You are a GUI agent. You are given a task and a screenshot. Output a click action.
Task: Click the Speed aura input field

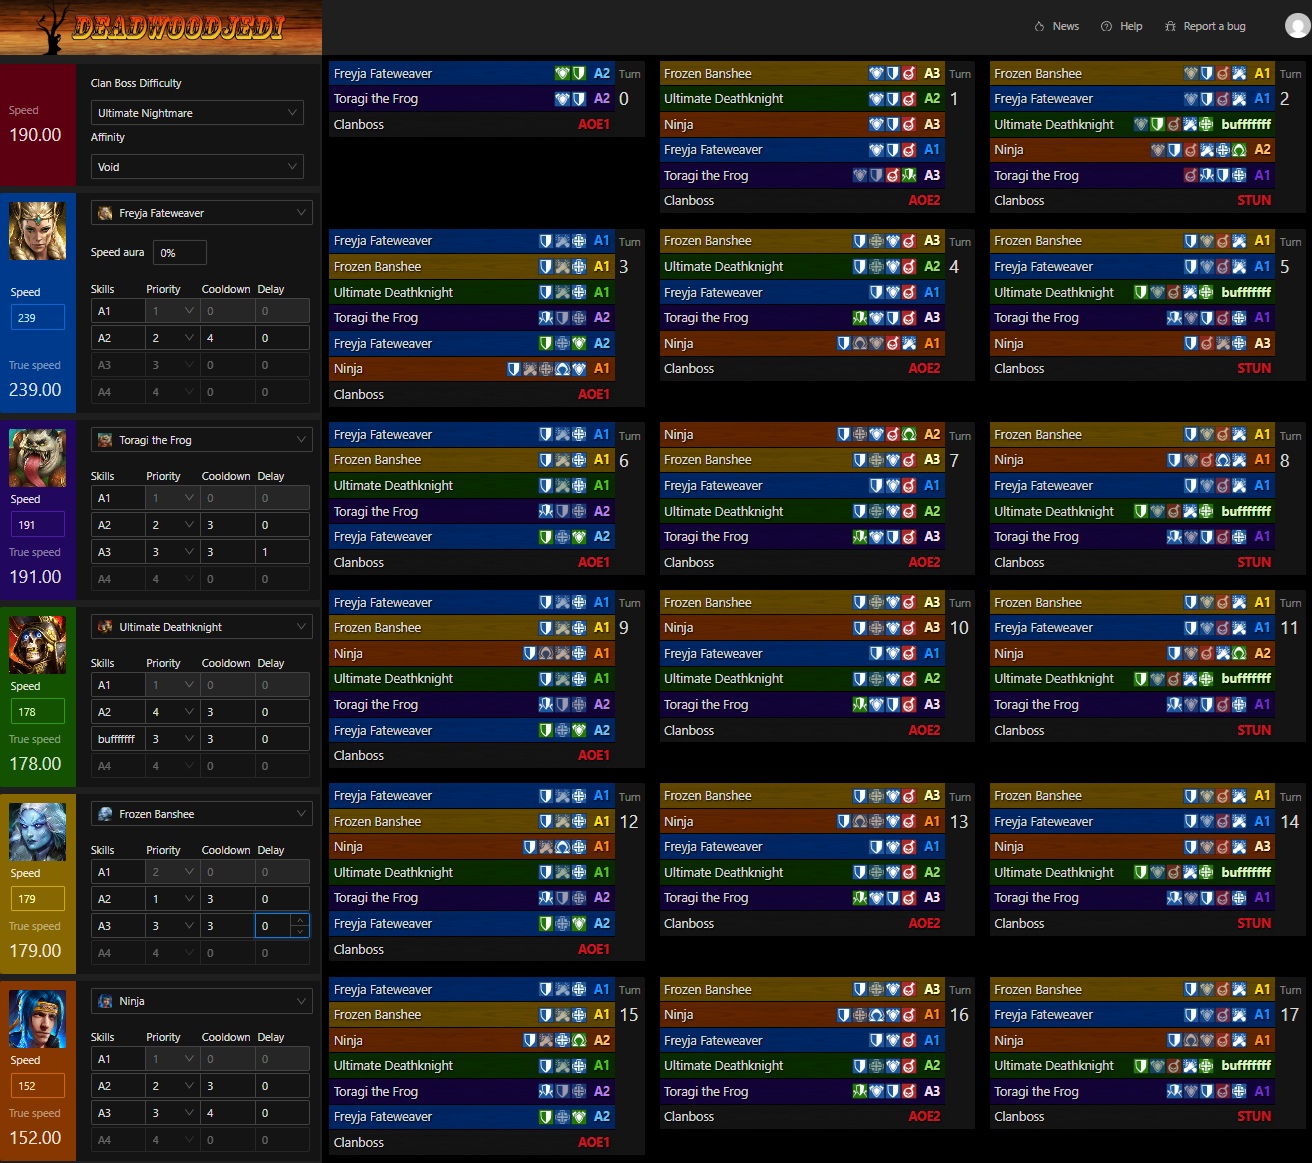(179, 253)
